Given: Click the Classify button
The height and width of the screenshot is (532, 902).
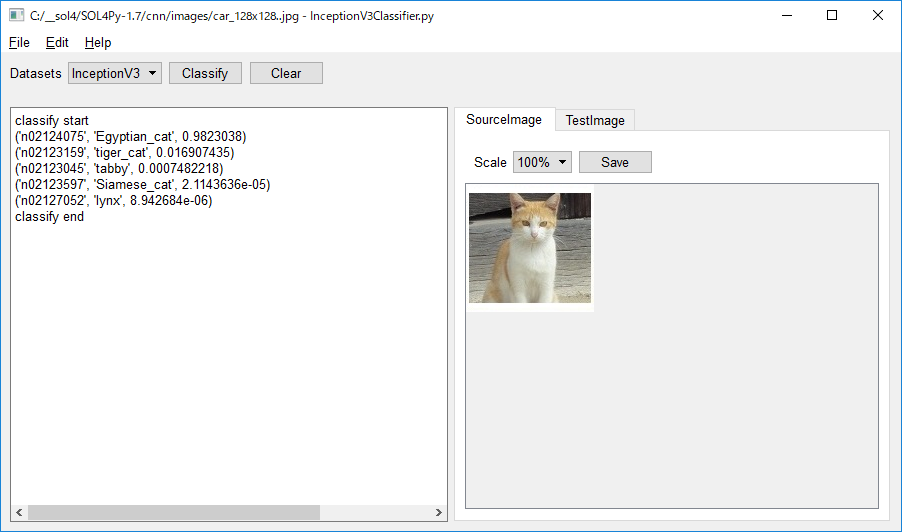Looking at the screenshot, I should tap(205, 74).
